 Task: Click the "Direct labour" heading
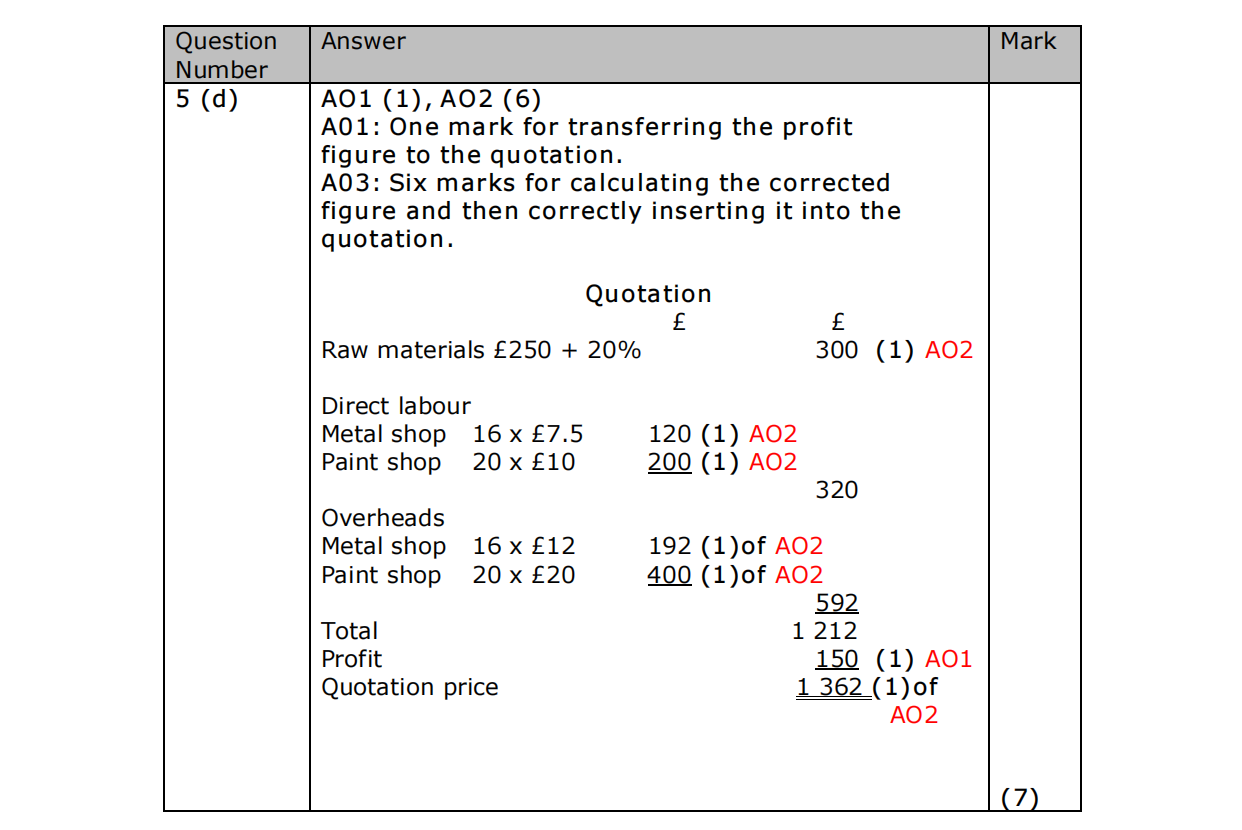[395, 406]
